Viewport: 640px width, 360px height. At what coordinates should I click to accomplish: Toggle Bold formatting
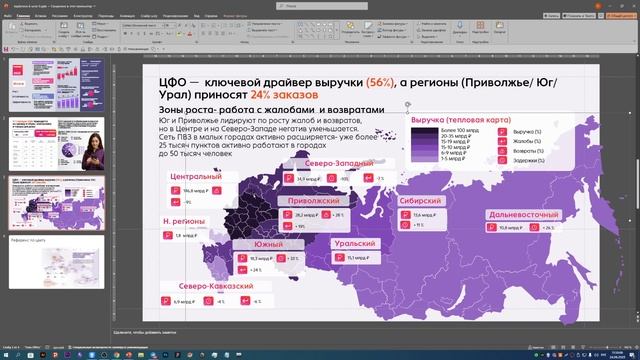coord(125,33)
